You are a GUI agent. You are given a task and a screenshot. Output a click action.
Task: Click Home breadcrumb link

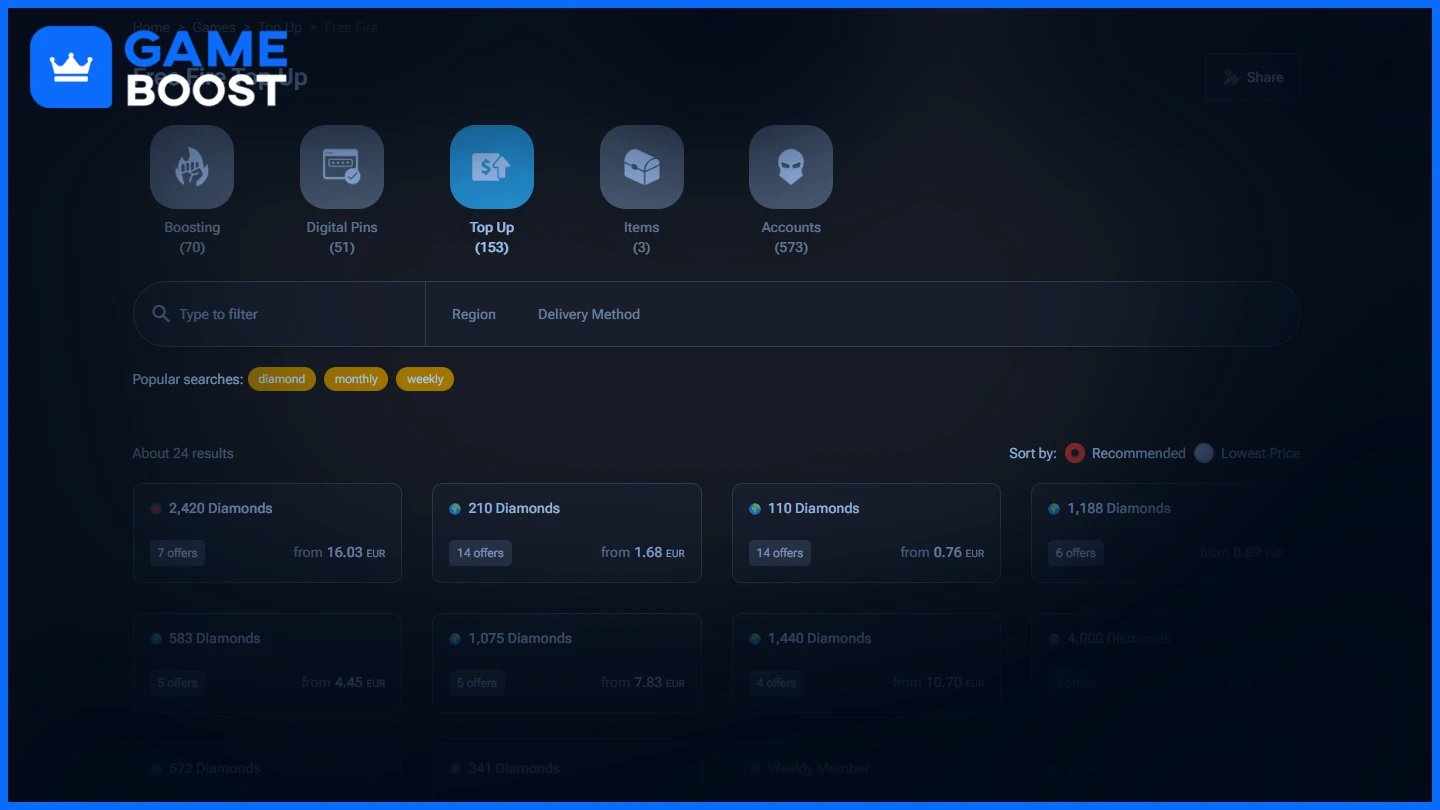point(151,27)
